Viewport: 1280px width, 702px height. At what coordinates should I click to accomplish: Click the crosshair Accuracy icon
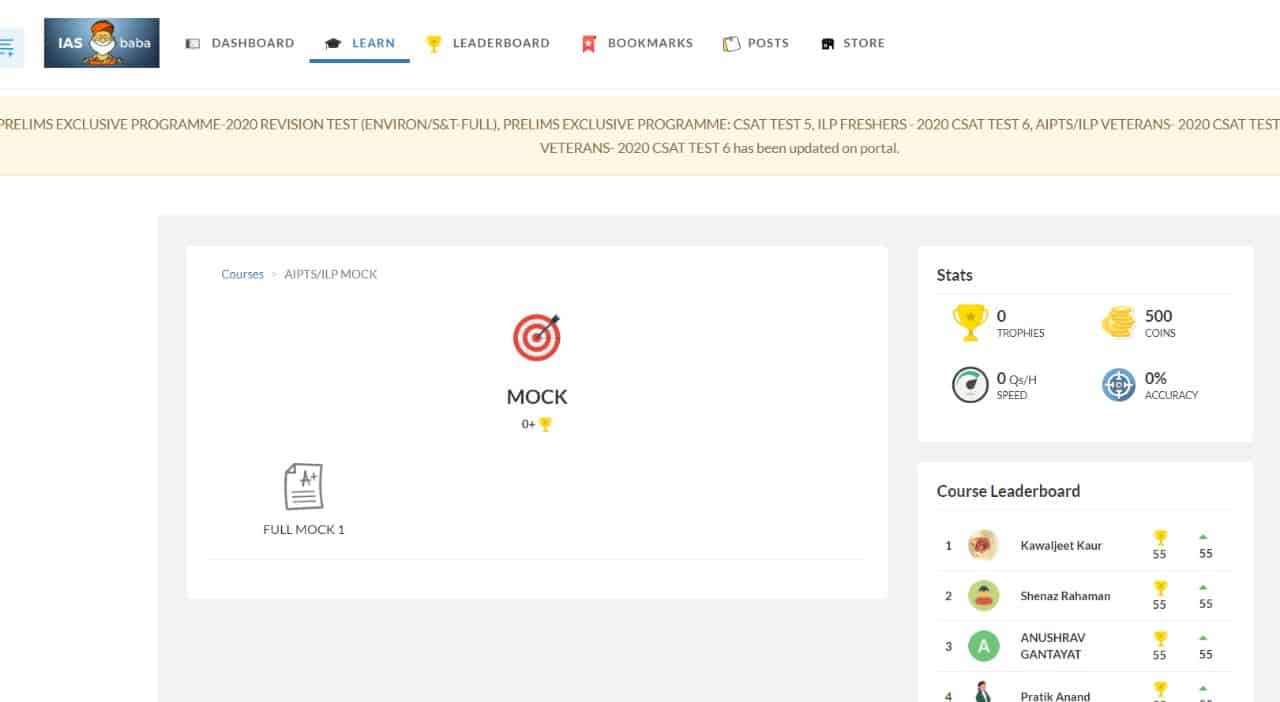coord(1119,385)
